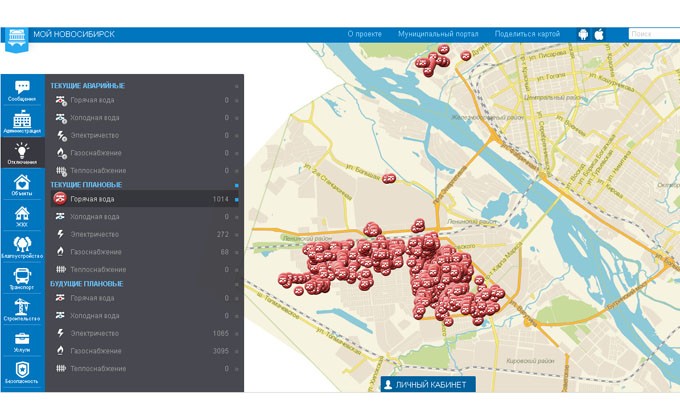Click Поделиться картой link
Image resolution: width=680 pixels, height=420 pixels.
point(527,34)
